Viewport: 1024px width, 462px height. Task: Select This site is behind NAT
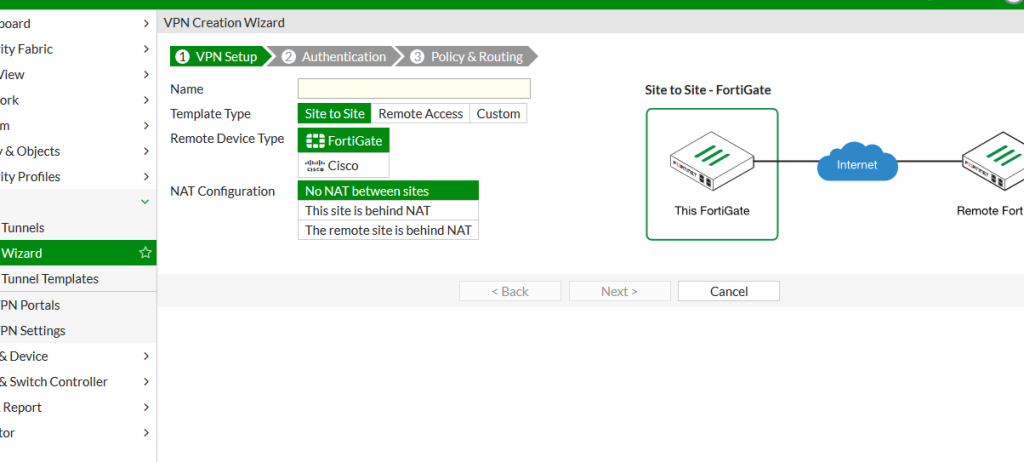click(388, 210)
